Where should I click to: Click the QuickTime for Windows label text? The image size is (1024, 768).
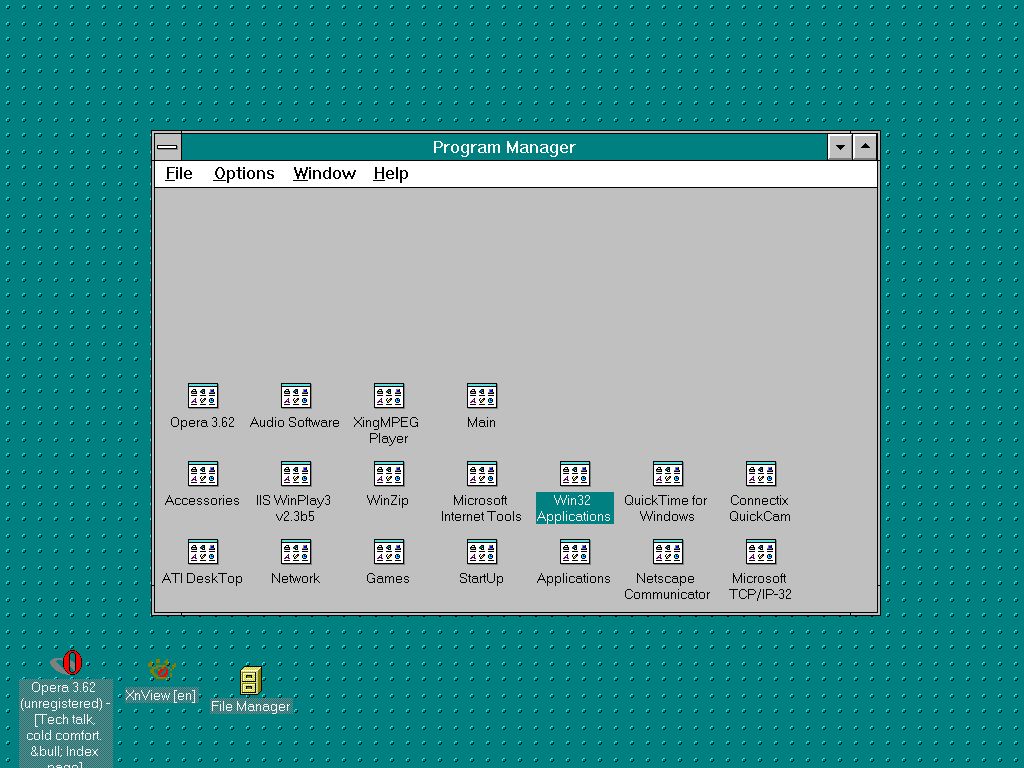[x=666, y=508]
